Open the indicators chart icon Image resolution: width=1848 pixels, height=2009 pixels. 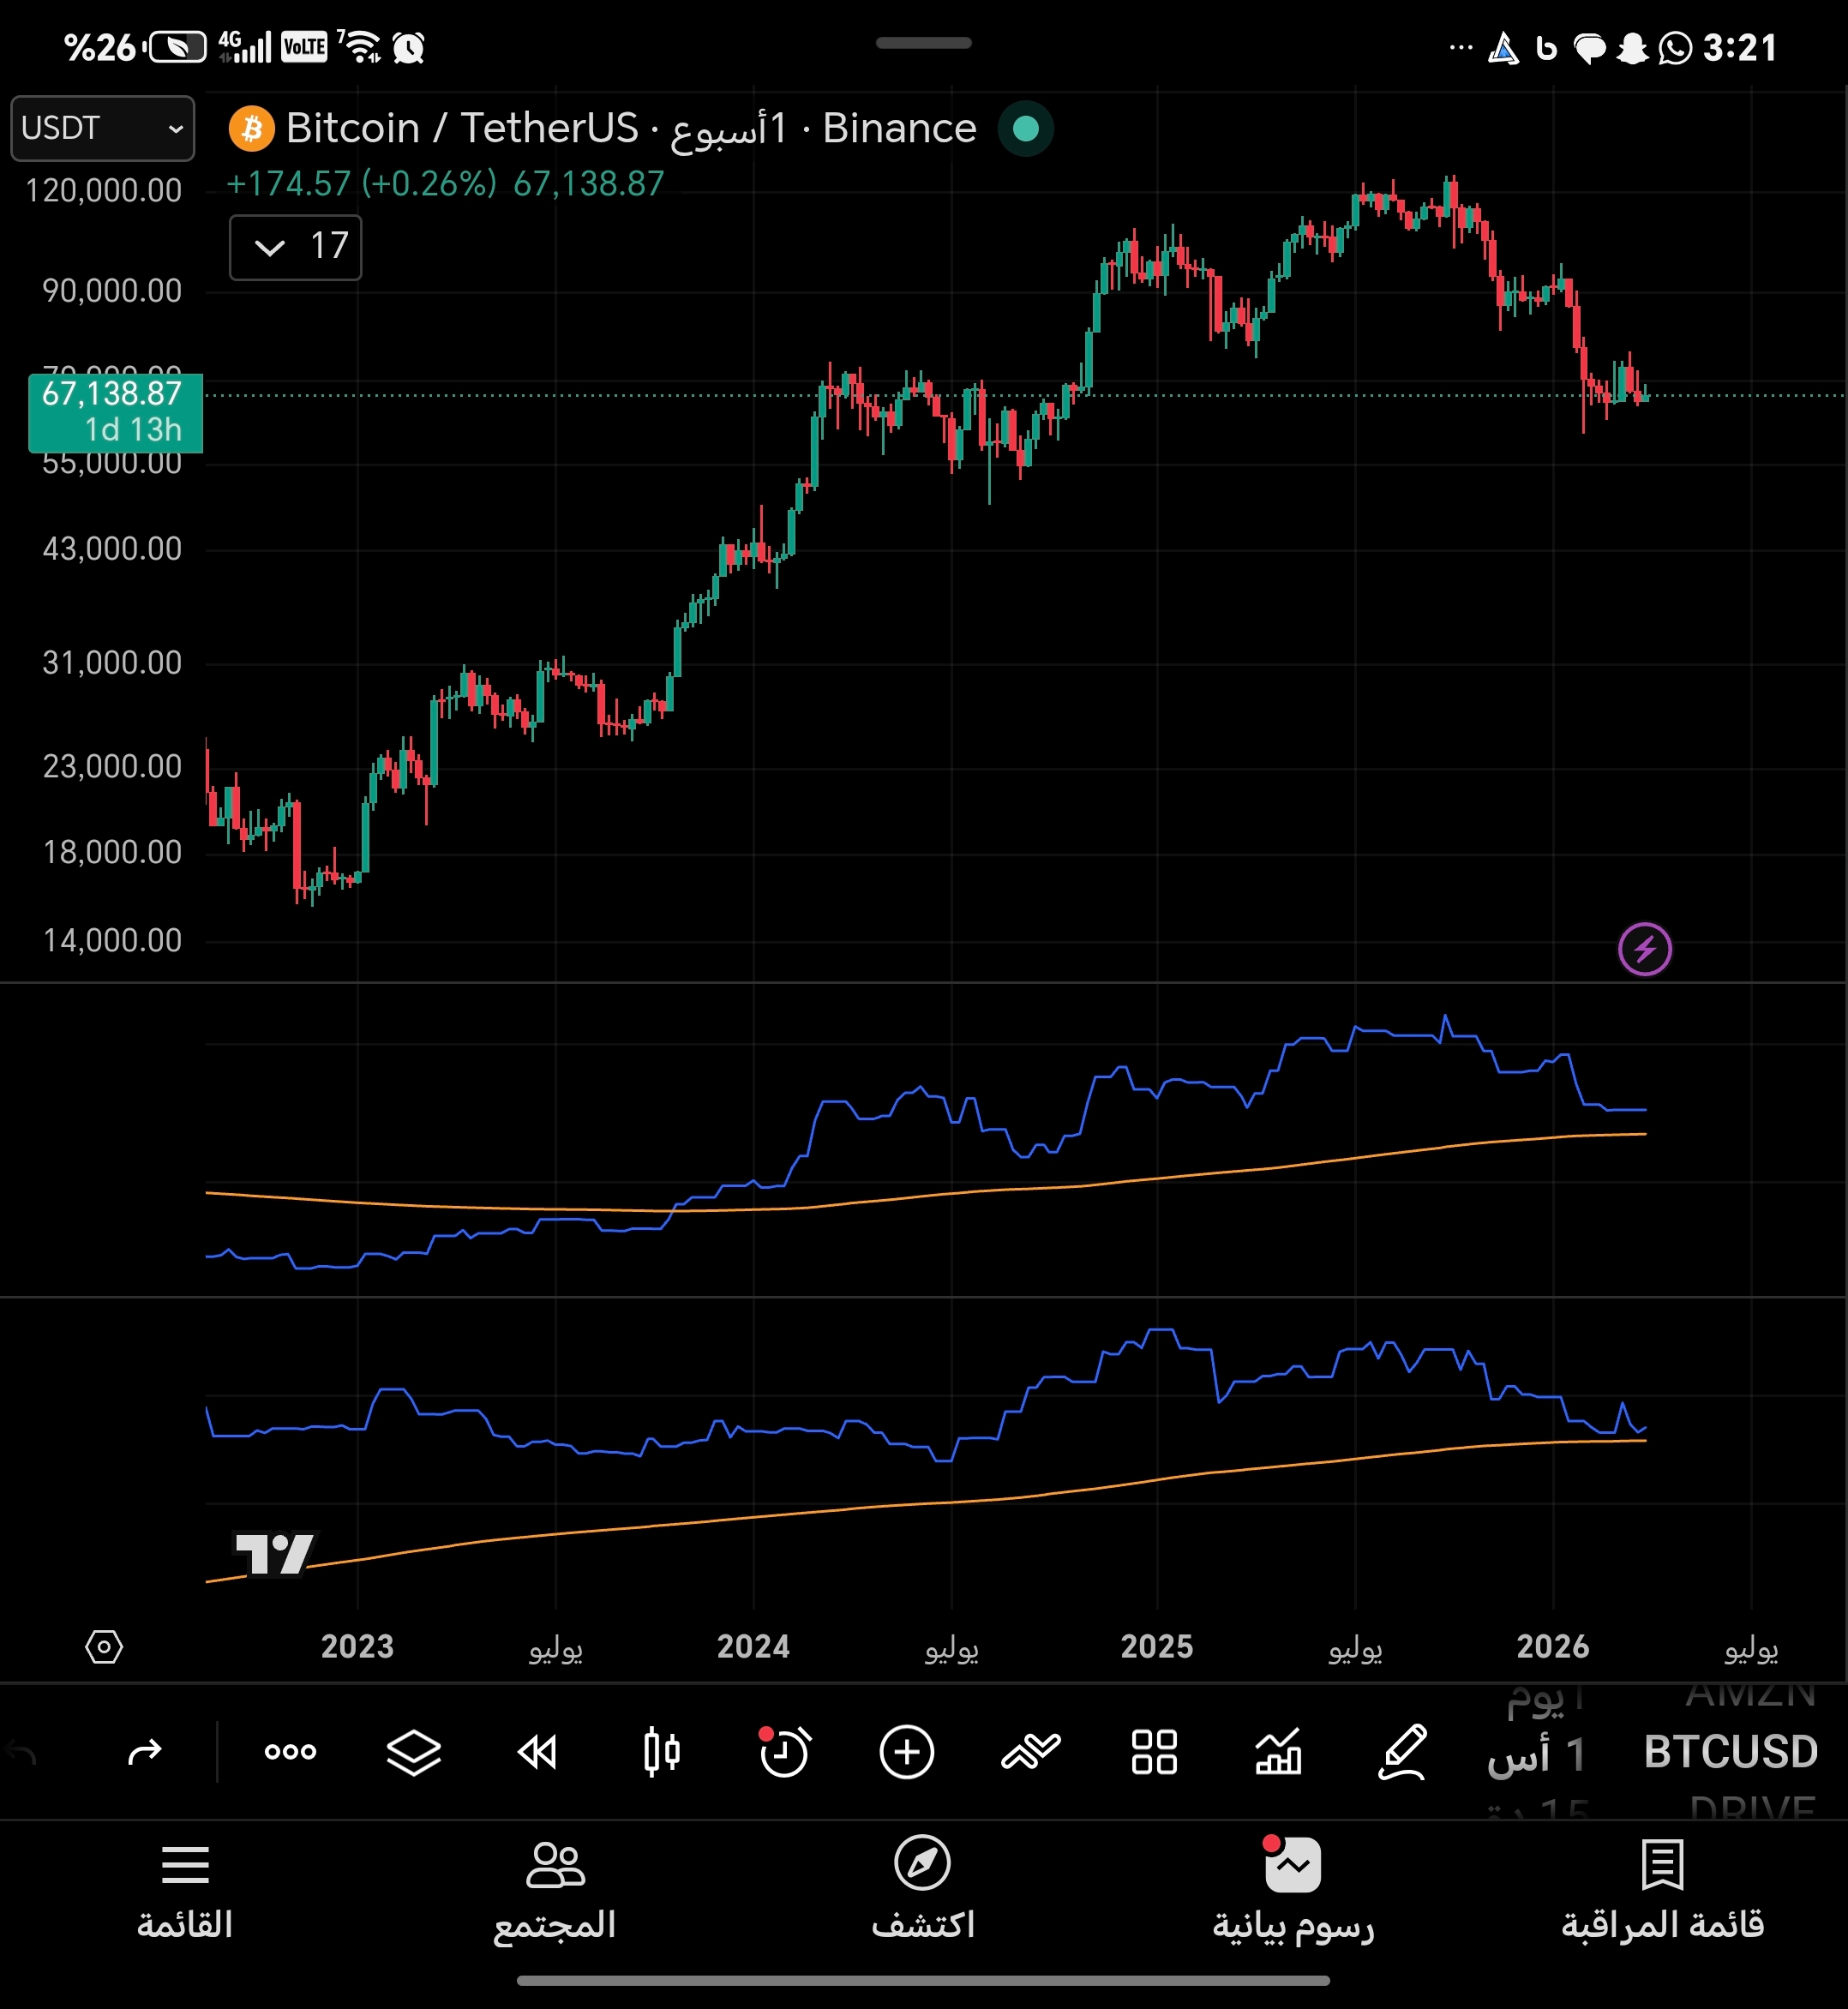click(1278, 1752)
